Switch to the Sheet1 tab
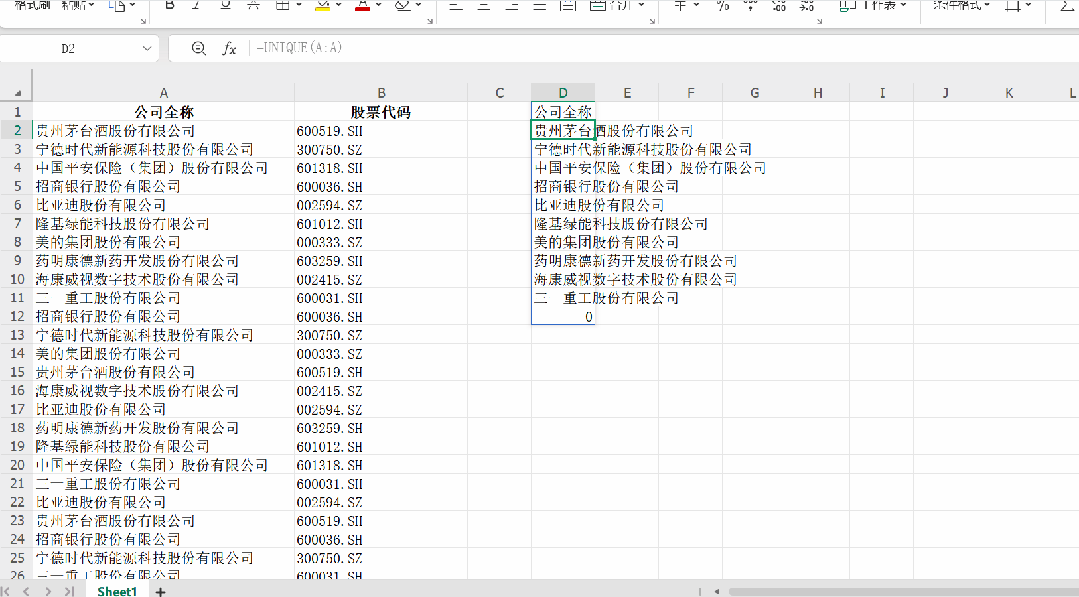The image size is (1079, 597). point(117,591)
